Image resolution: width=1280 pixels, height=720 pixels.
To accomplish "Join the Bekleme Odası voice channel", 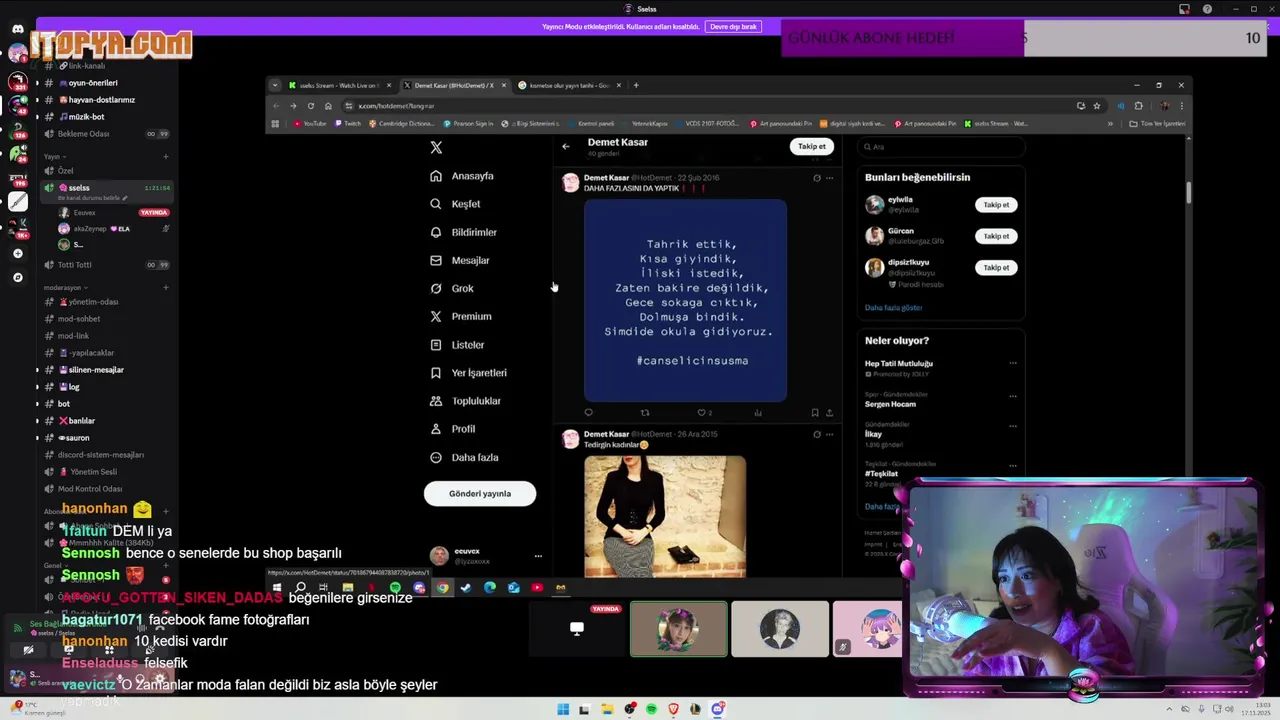I will click(x=83, y=134).
